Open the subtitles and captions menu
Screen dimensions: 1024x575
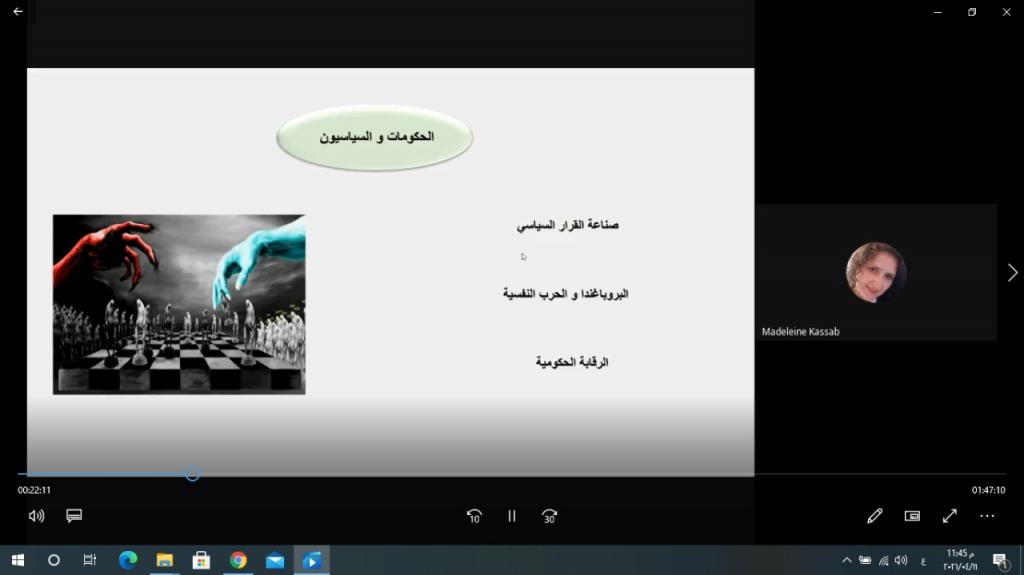tap(74, 516)
